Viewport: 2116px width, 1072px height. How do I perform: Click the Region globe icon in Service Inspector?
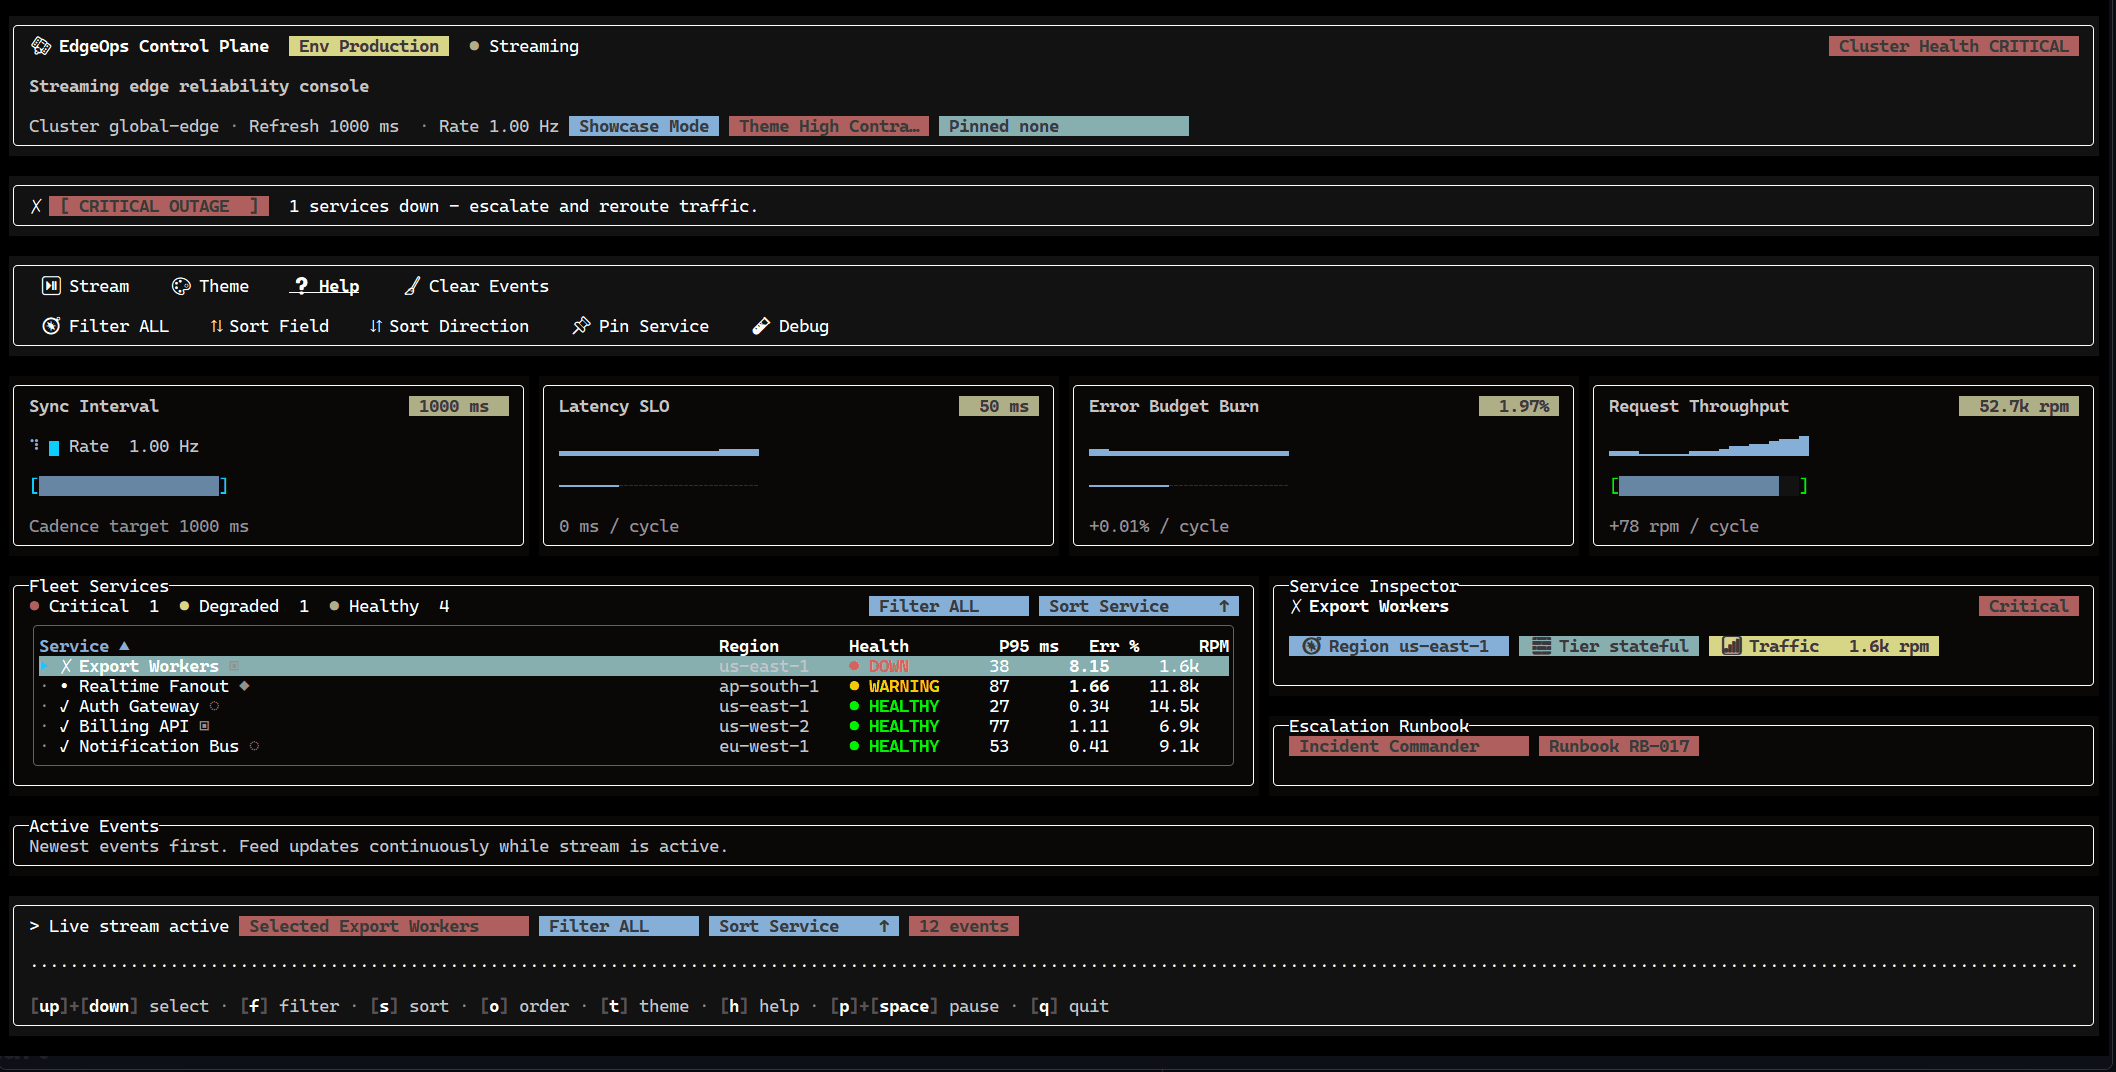[1312, 646]
